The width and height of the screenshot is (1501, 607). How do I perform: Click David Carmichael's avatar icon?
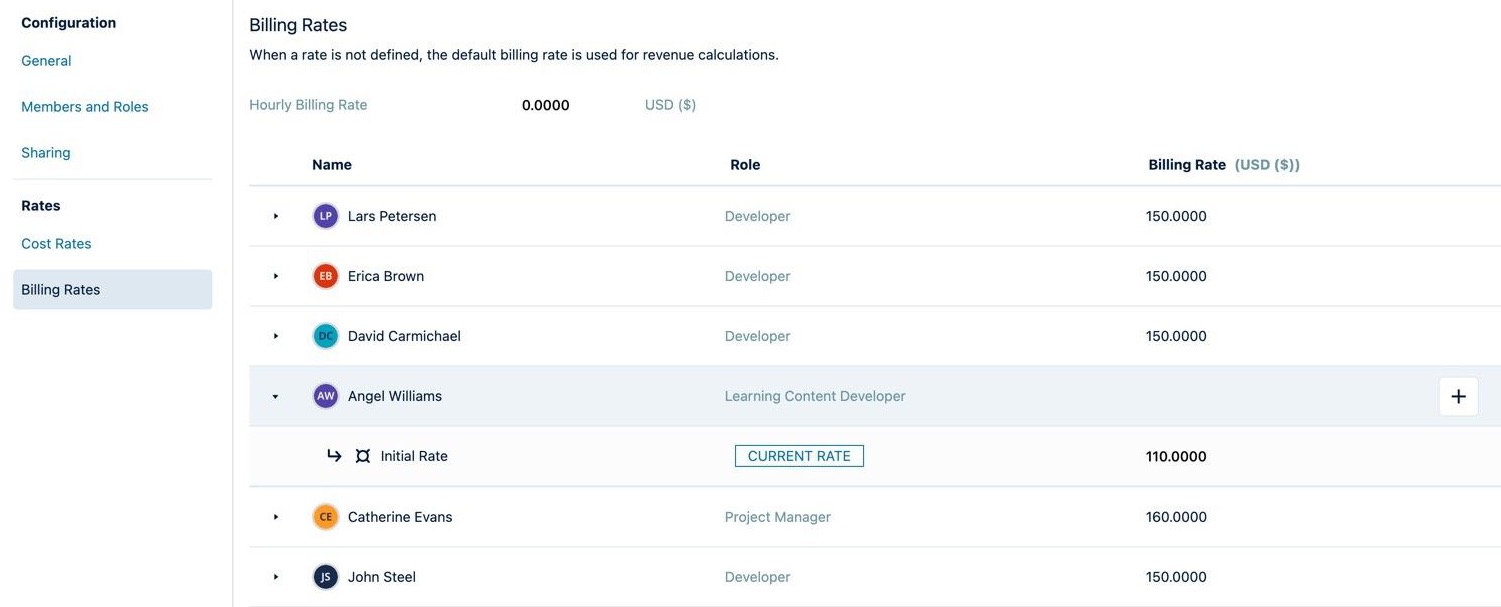tap(324, 334)
